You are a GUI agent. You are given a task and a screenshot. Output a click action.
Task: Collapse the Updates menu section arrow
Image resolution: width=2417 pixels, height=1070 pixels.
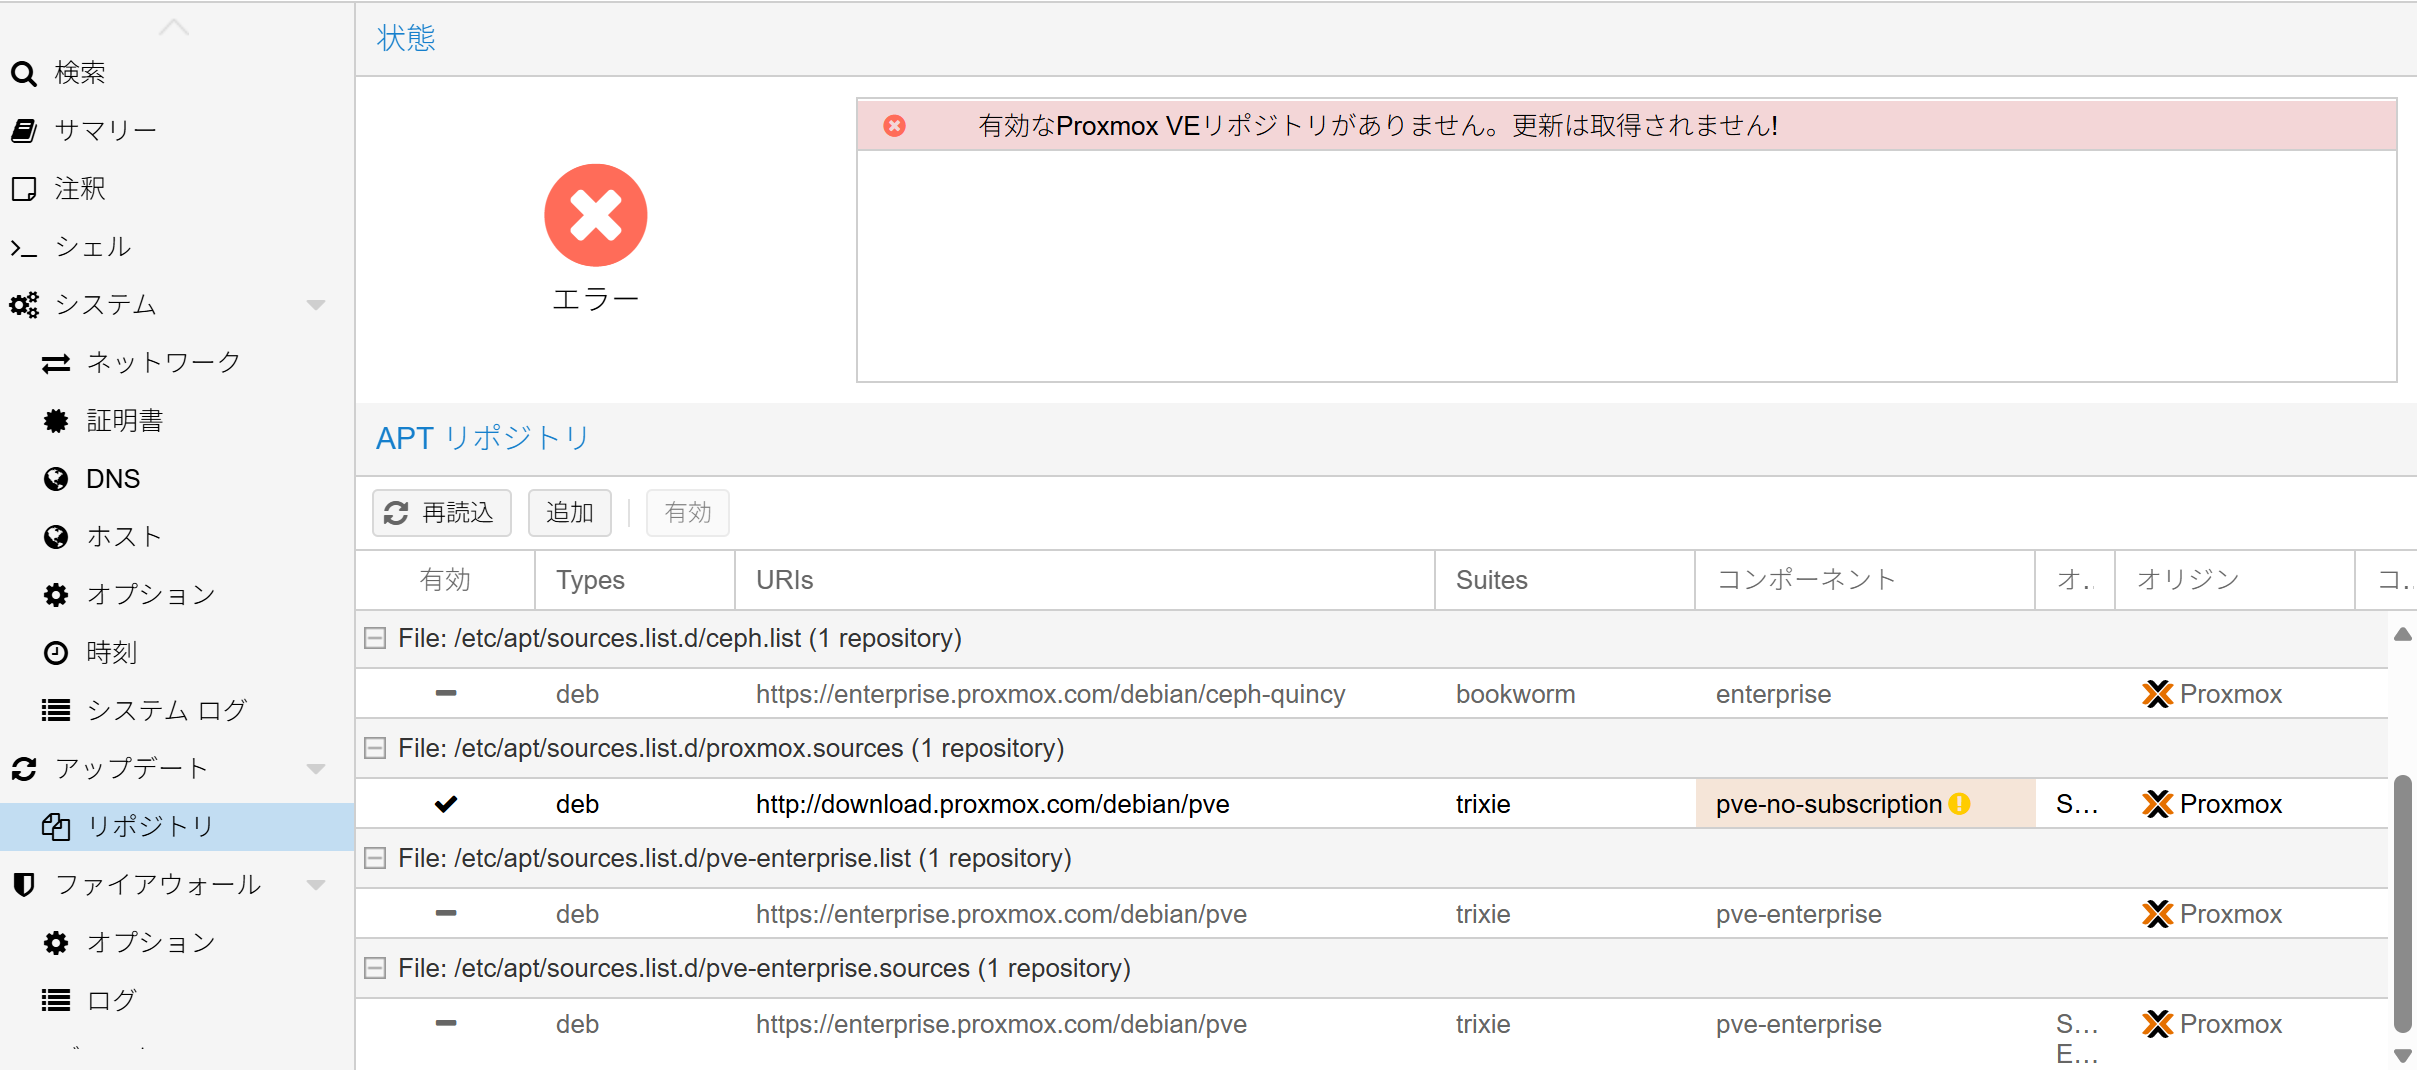pyautogui.click(x=316, y=769)
